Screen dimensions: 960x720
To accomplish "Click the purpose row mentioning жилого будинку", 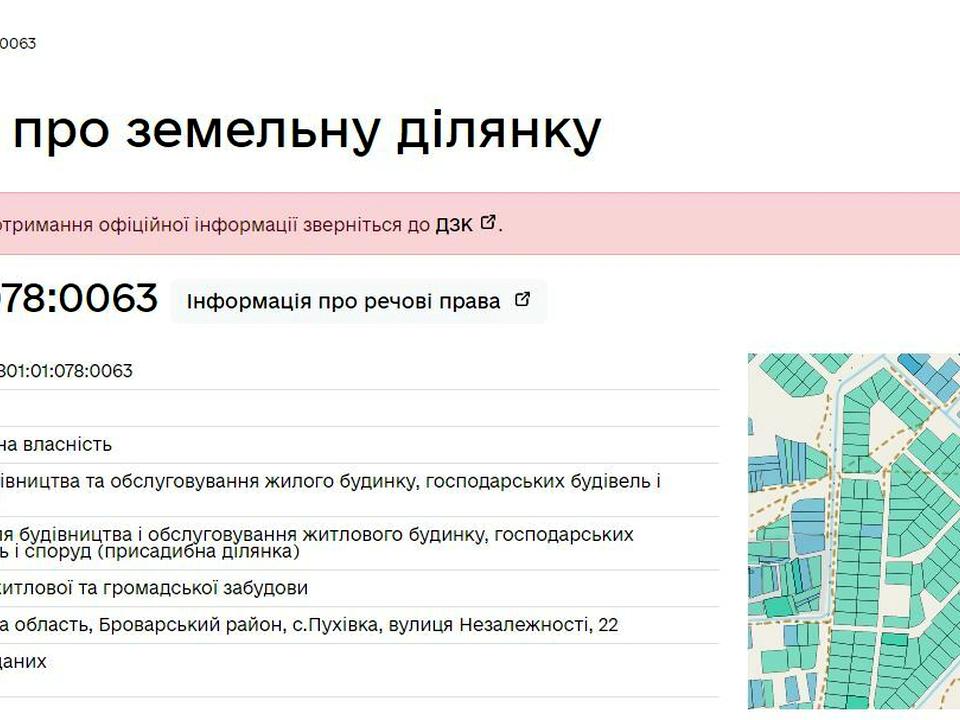I will tap(330, 481).
